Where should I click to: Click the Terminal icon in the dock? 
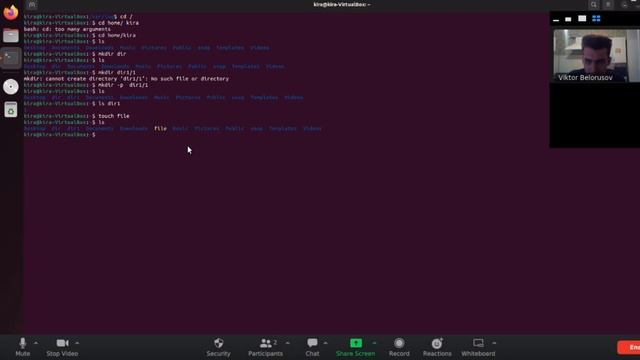tap(11, 58)
